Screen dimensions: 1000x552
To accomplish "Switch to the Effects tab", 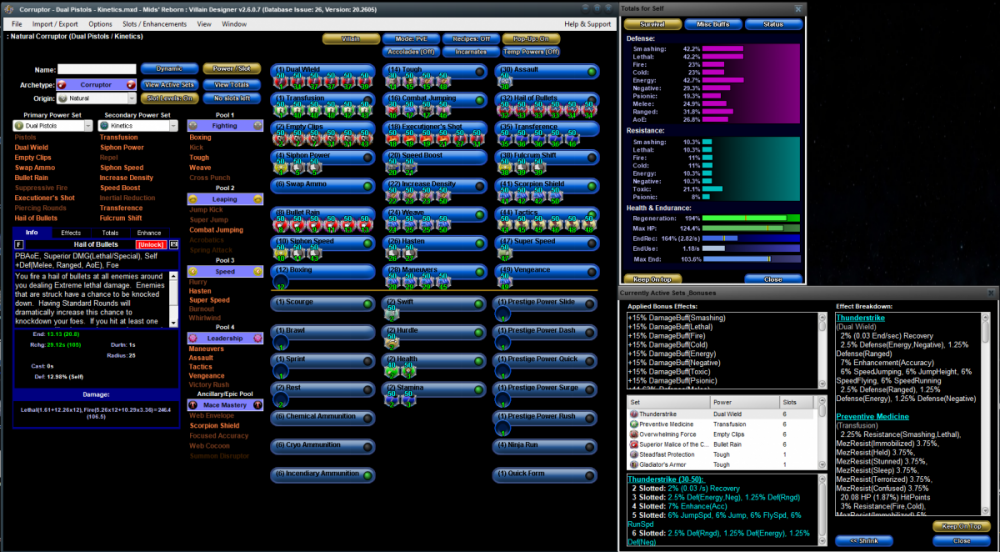I will click(71, 232).
